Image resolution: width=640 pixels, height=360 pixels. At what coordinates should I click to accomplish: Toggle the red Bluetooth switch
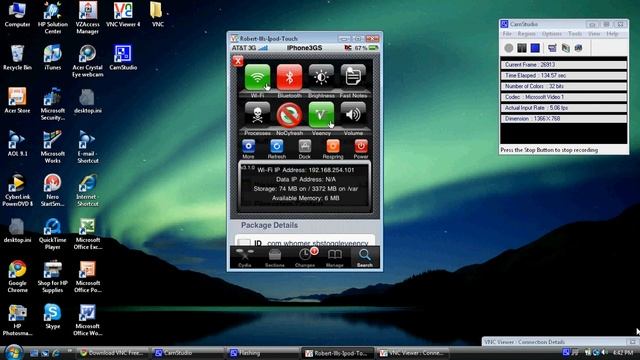[289, 77]
